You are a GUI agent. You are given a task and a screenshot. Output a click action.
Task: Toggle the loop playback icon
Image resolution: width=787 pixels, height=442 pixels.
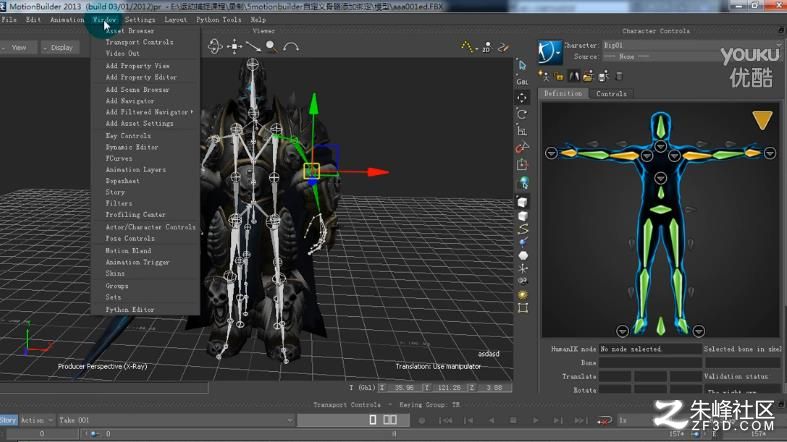coord(605,420)
